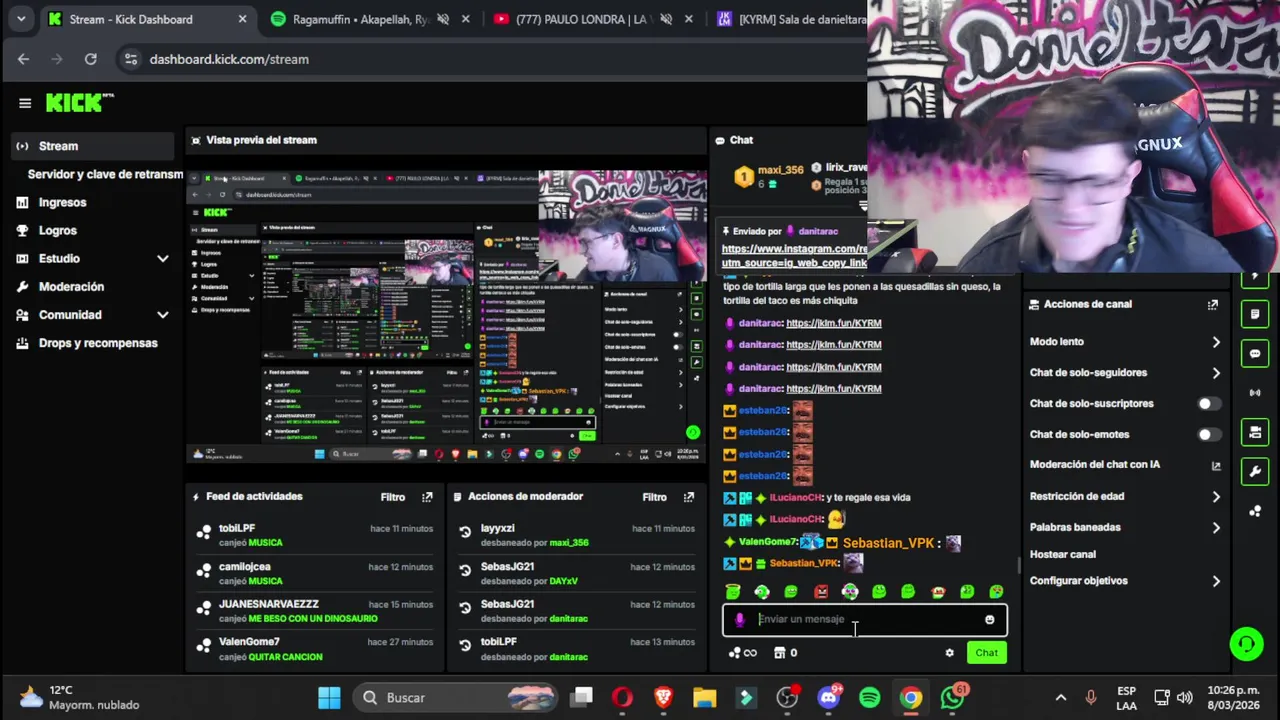Screen dimensions: 1280x720
Task: Click the stream preview thumbnail
Action: coord(446,316)
